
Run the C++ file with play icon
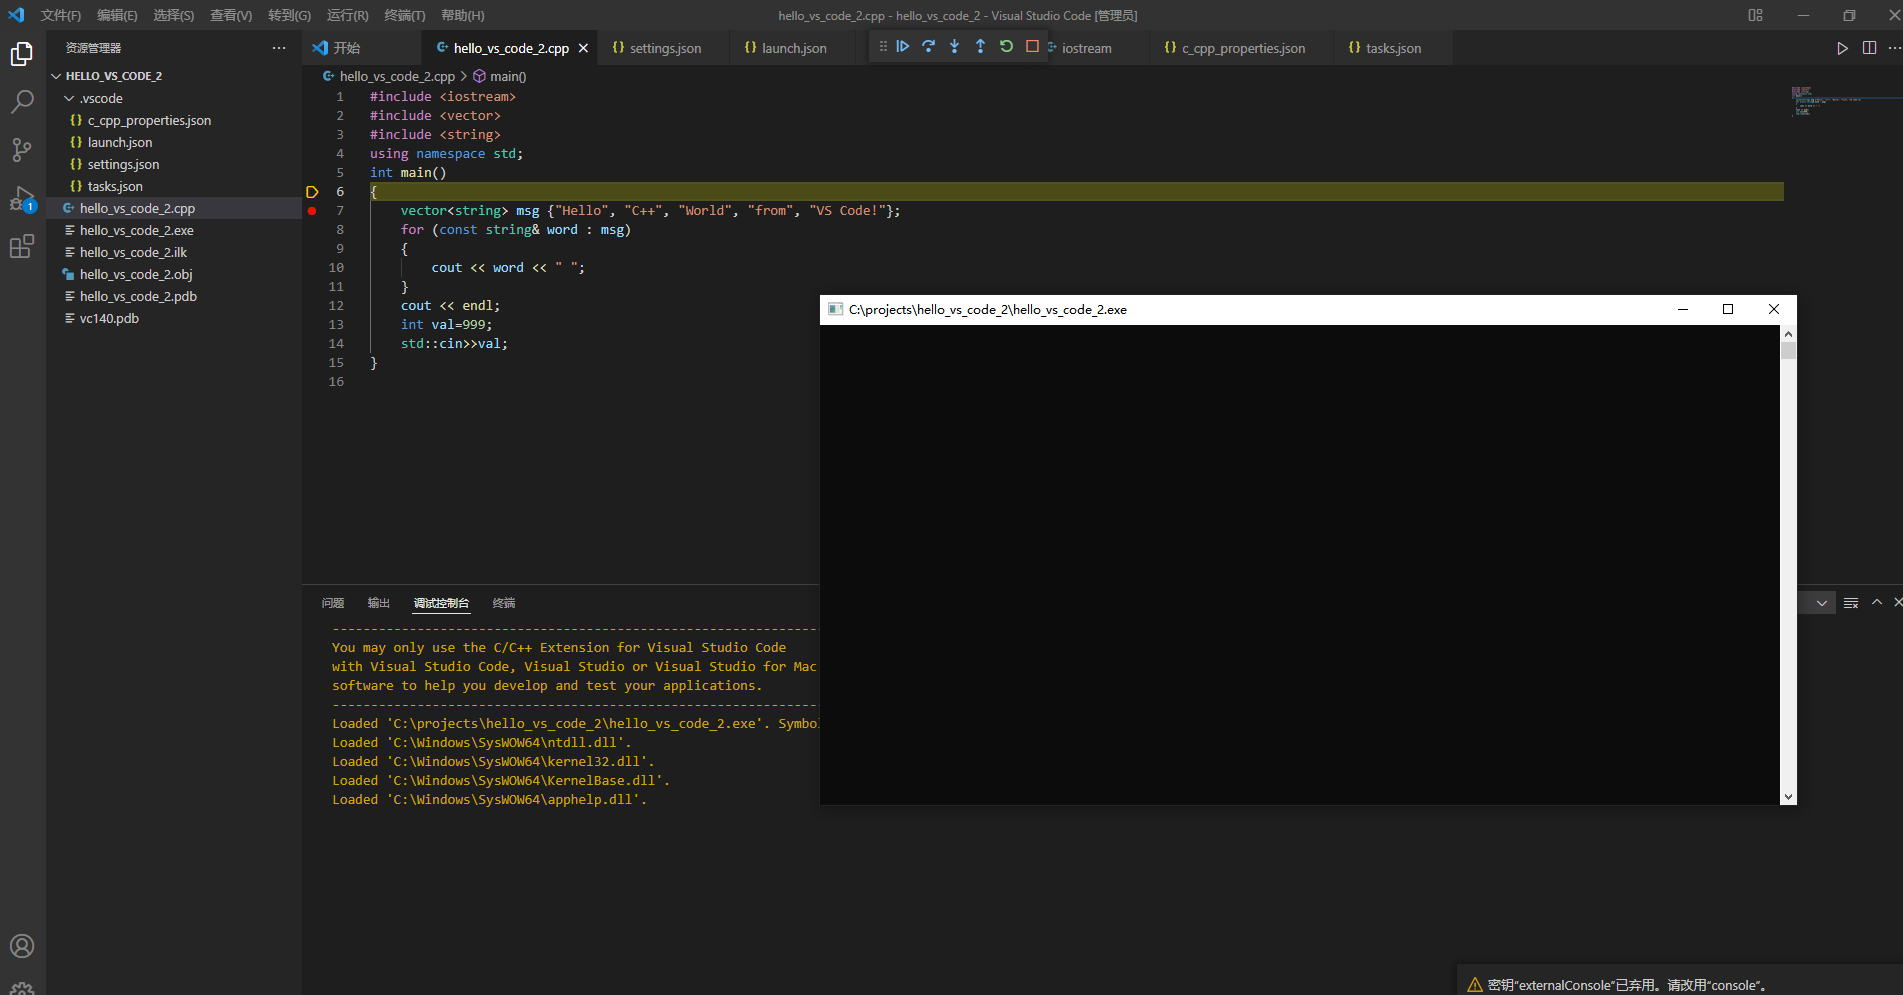(x=1842, y=48)
